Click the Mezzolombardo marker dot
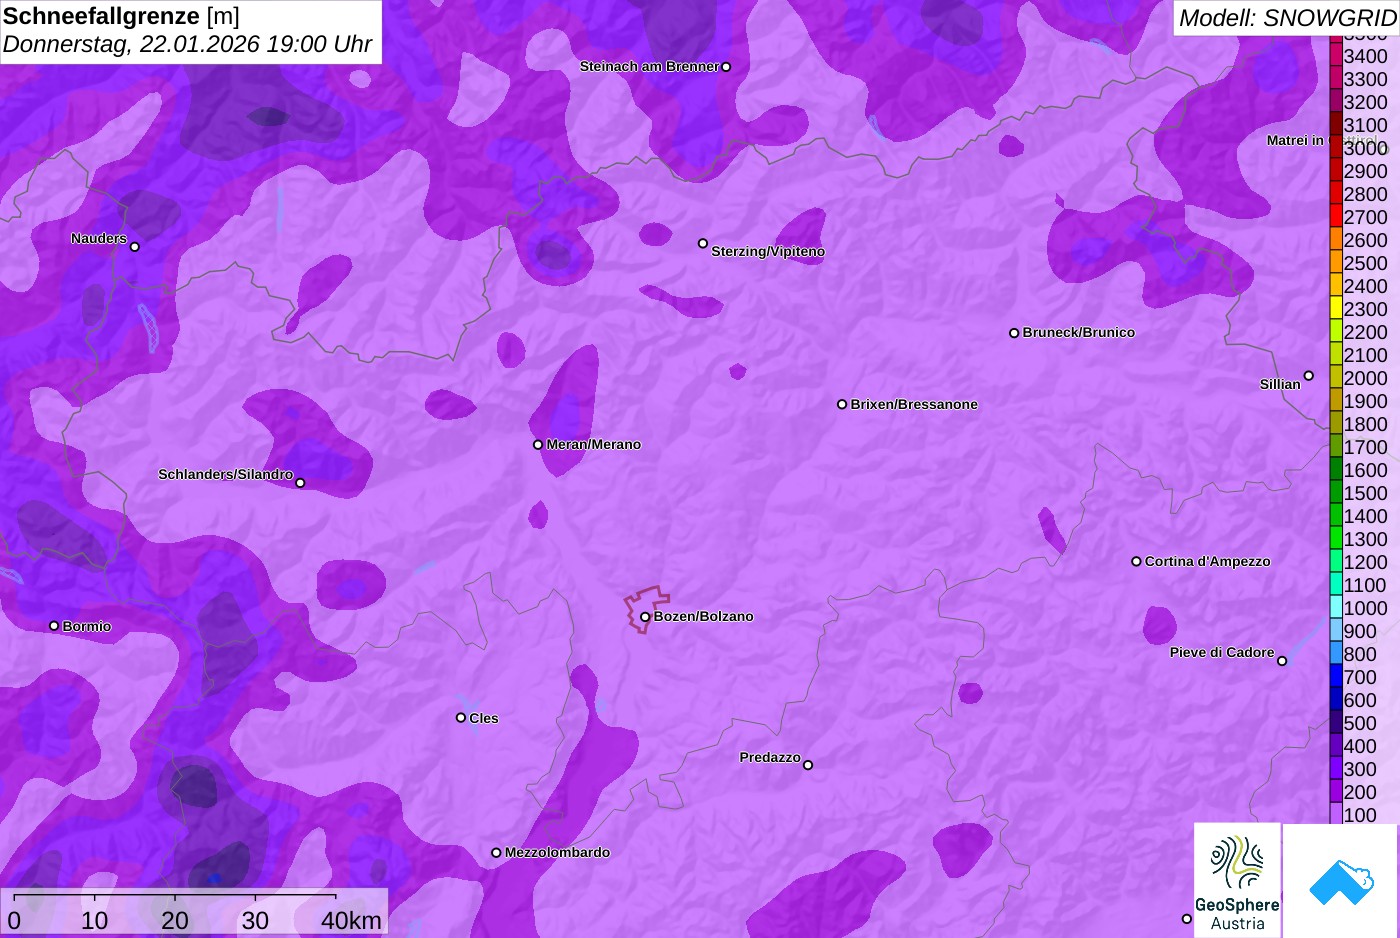1400x938 pixels. tap(496, 853)
